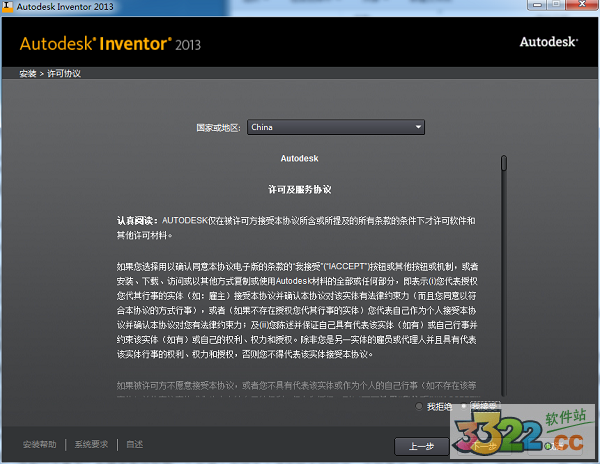Open the 国家或地区 country dropdown showing China
600x464 pixels.
point(336,127)
